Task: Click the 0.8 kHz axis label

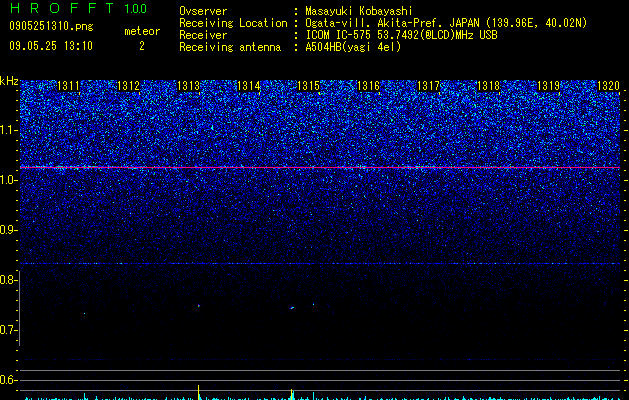Action: (x=8, y=280)
